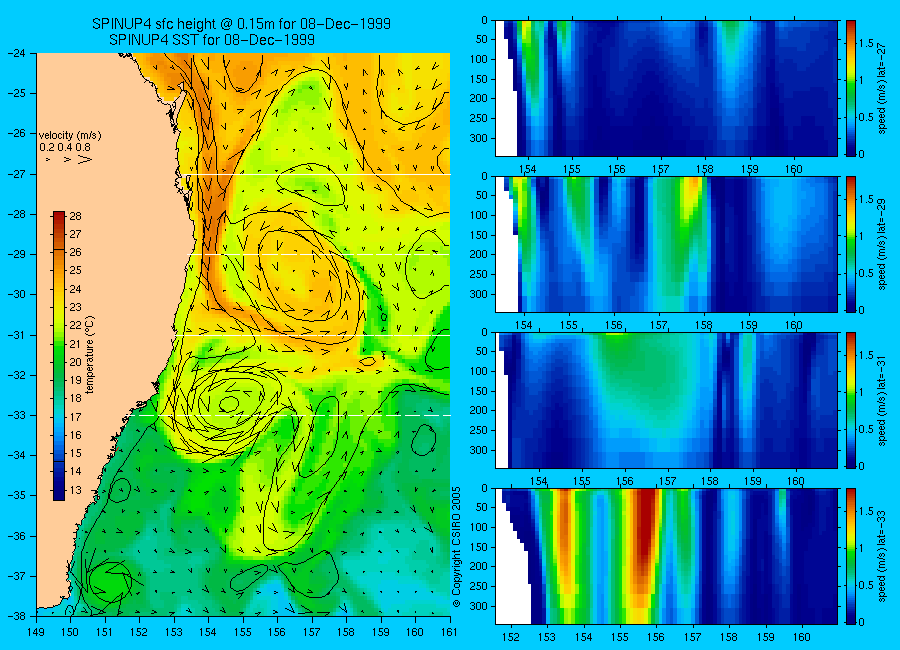The image size is (900, 650).
Task: Click the "speed (m/s) lat=-27" axis label
Action: pyautogui.click(x=883, y=88)
